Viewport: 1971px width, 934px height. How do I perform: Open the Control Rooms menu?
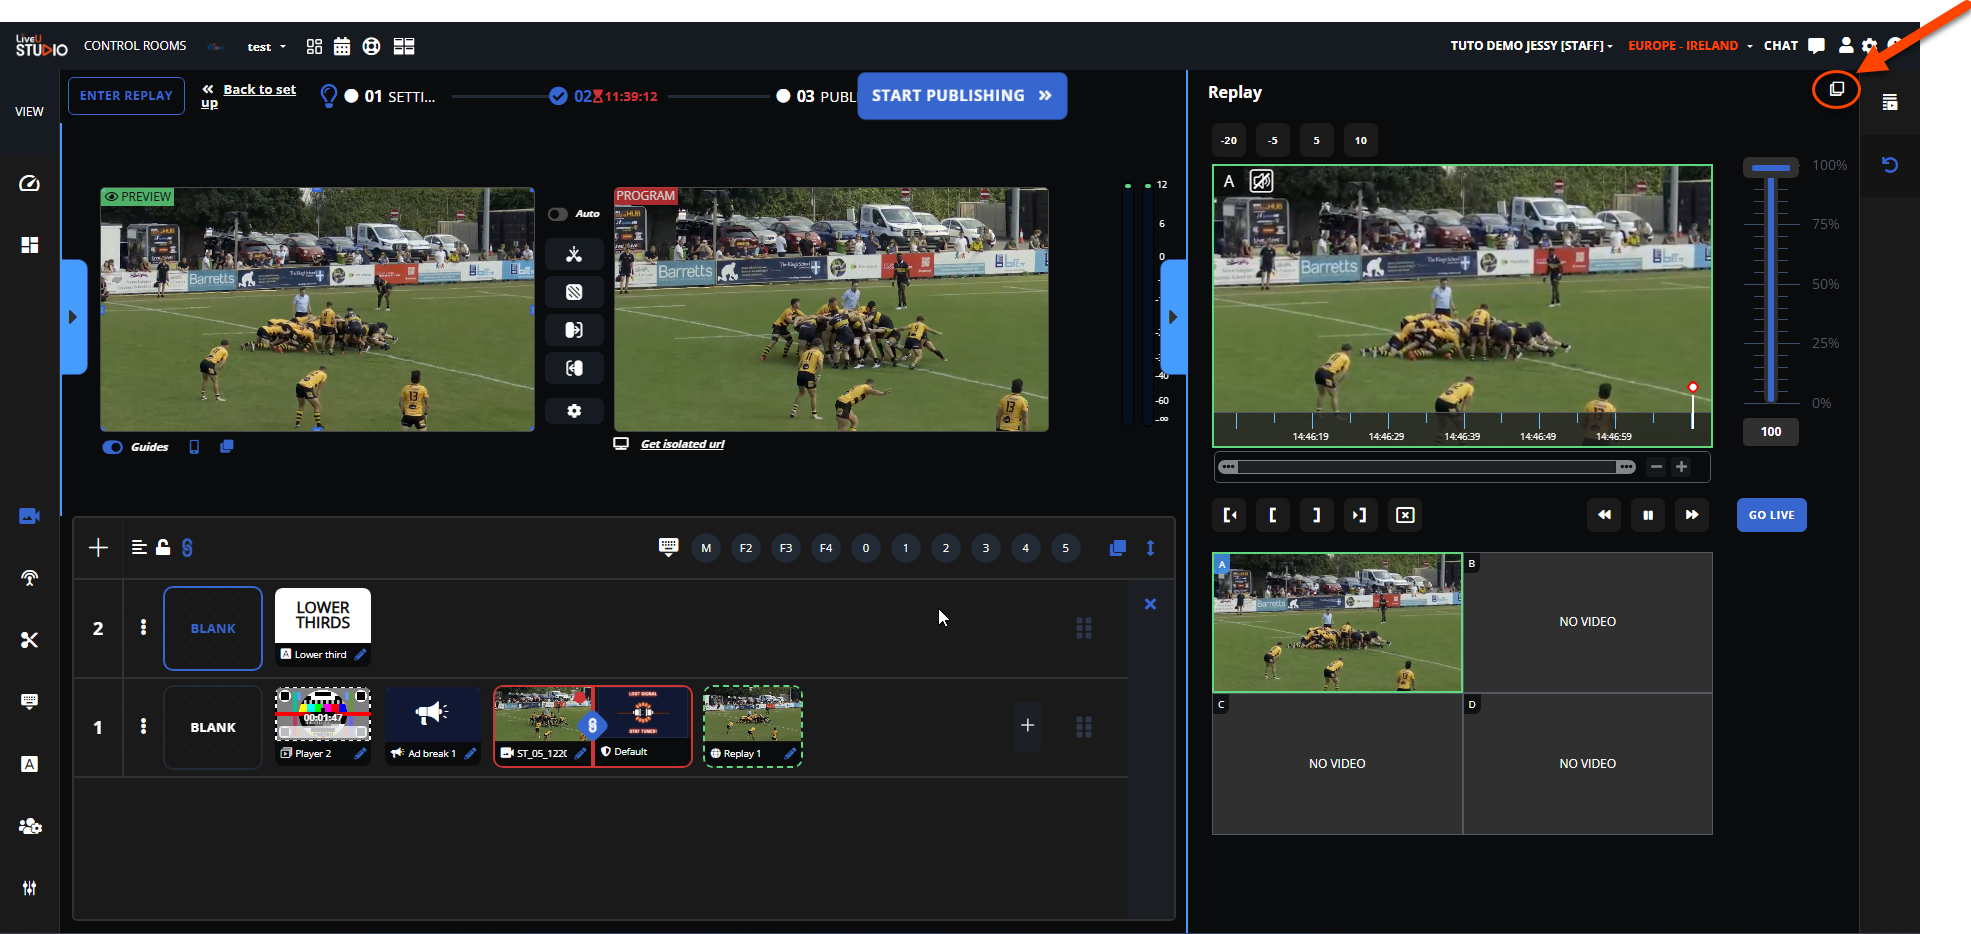click(135, 46)
